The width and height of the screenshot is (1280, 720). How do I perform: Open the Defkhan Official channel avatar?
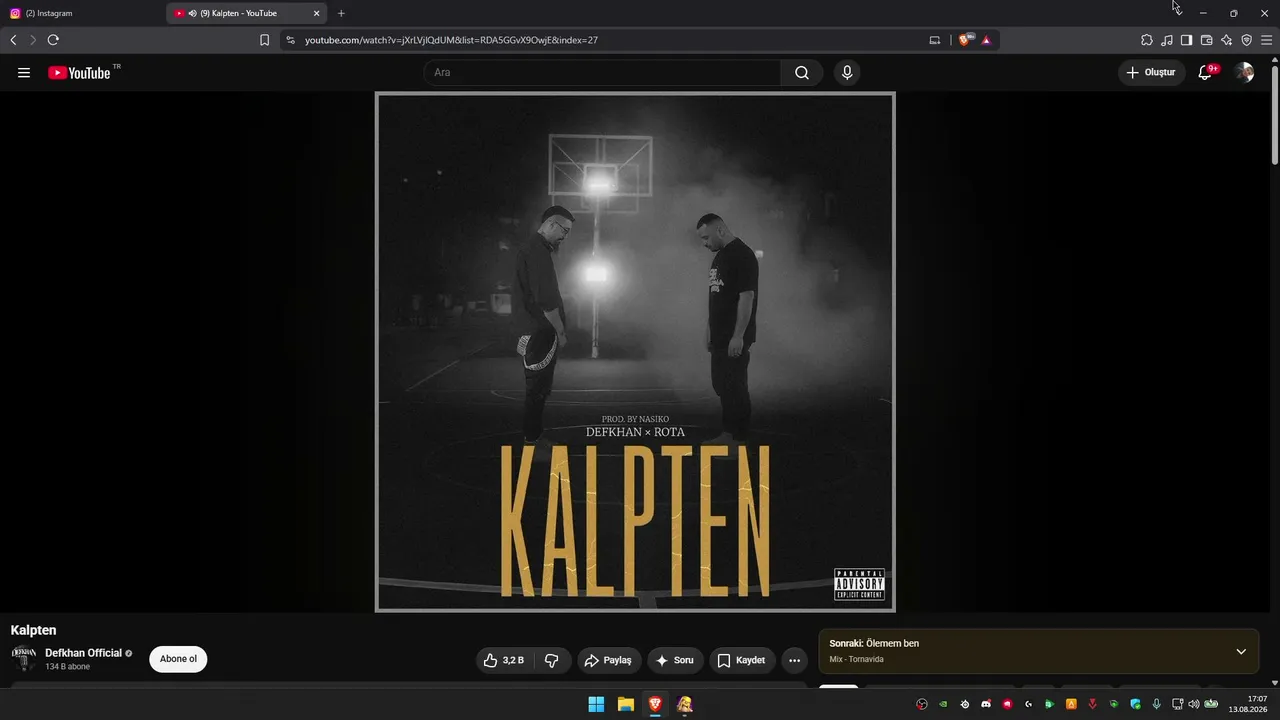[24, 659]
